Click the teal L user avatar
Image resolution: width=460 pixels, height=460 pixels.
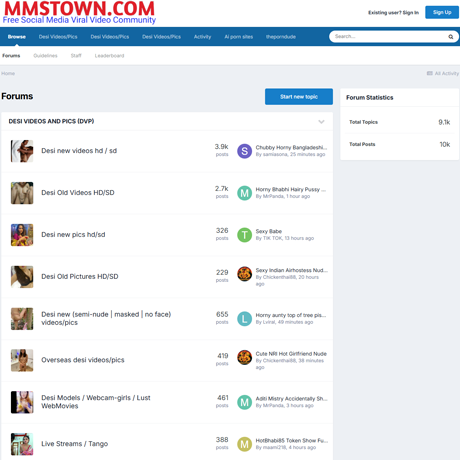click(244, 319)
